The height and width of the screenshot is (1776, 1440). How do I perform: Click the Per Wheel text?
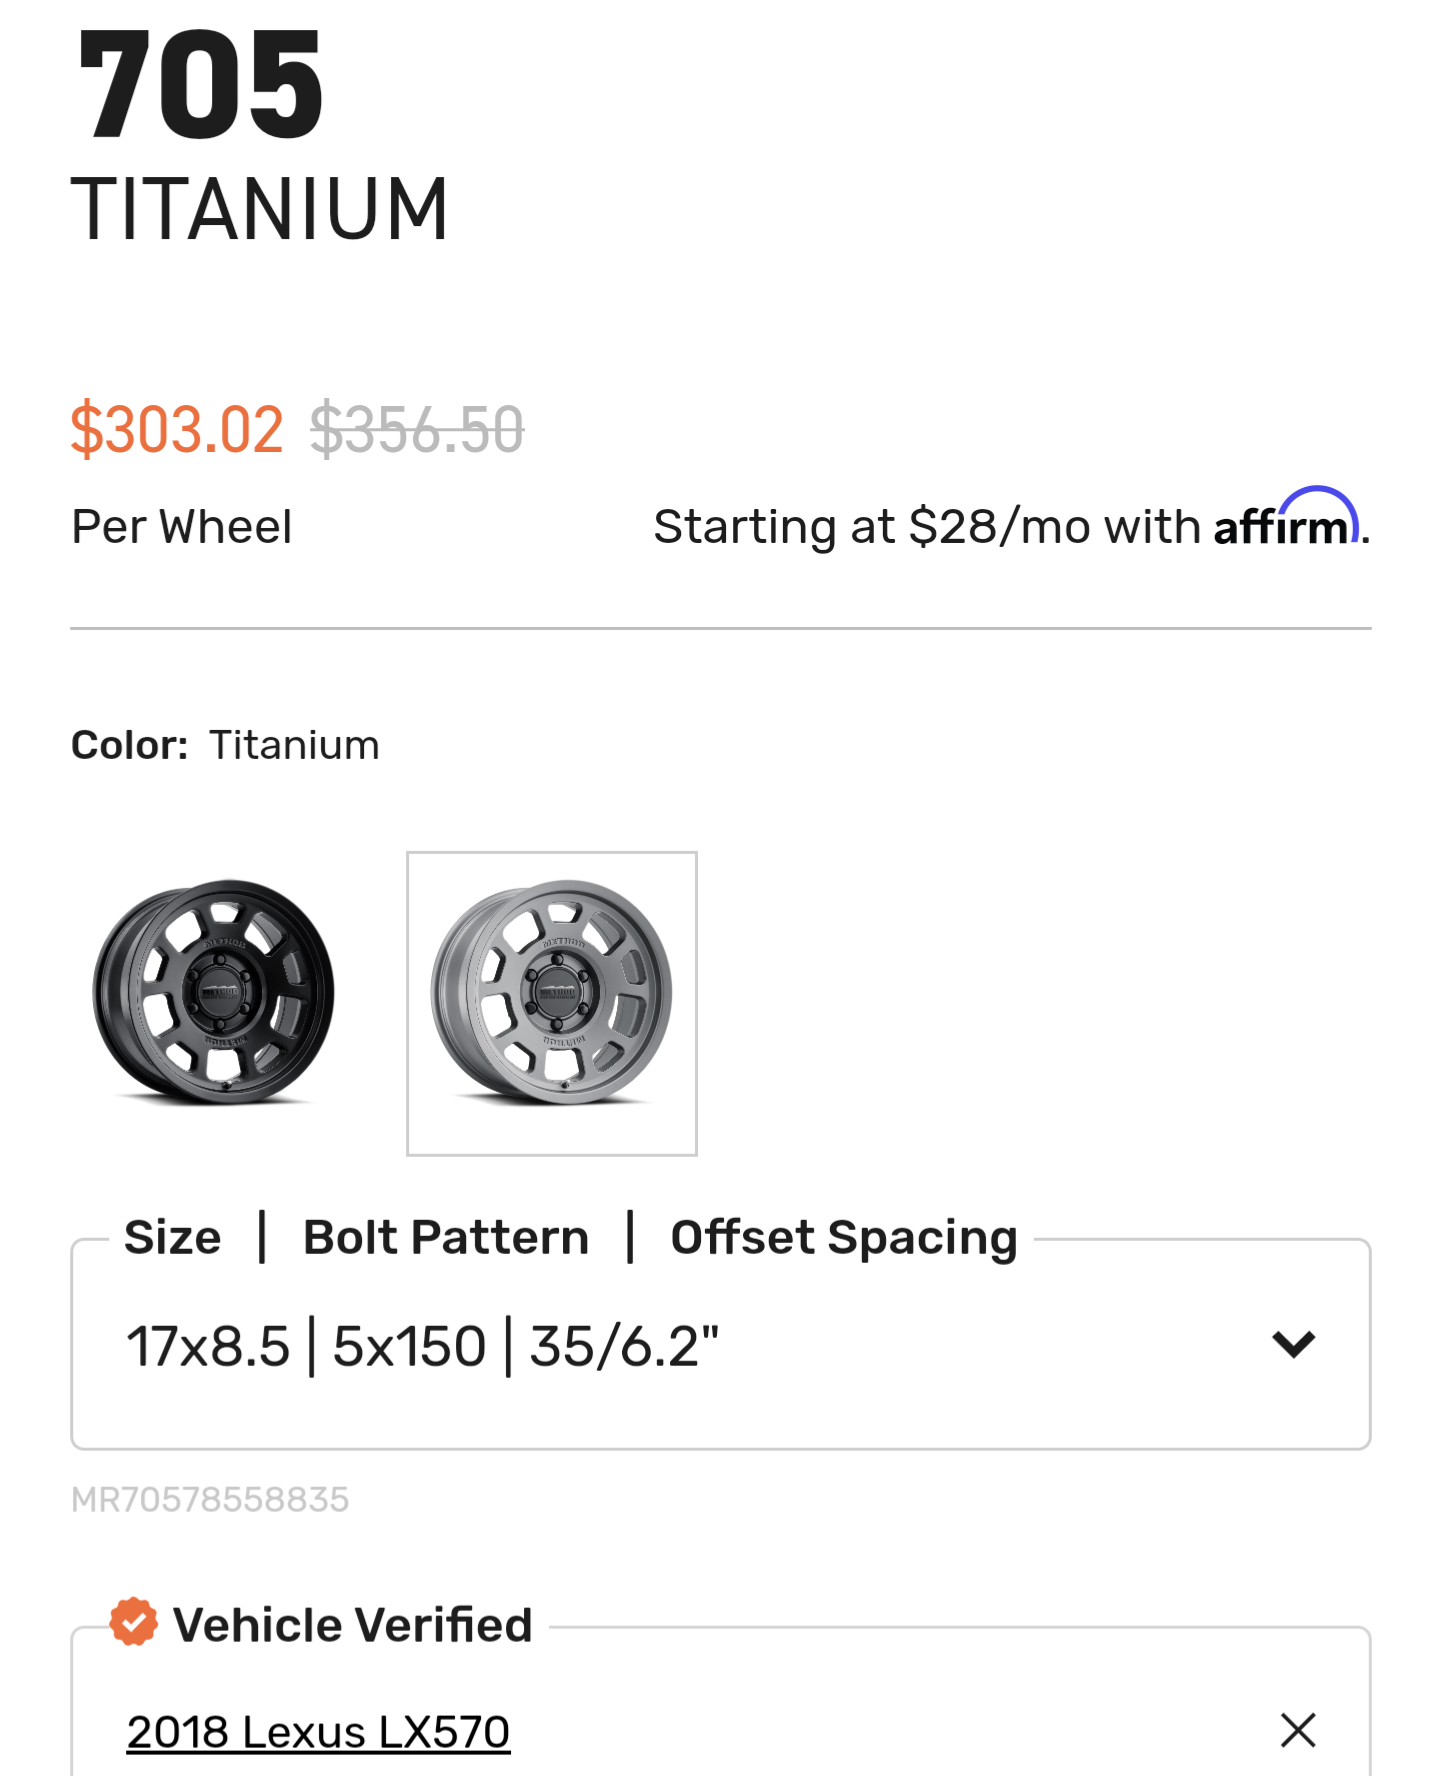181,526
